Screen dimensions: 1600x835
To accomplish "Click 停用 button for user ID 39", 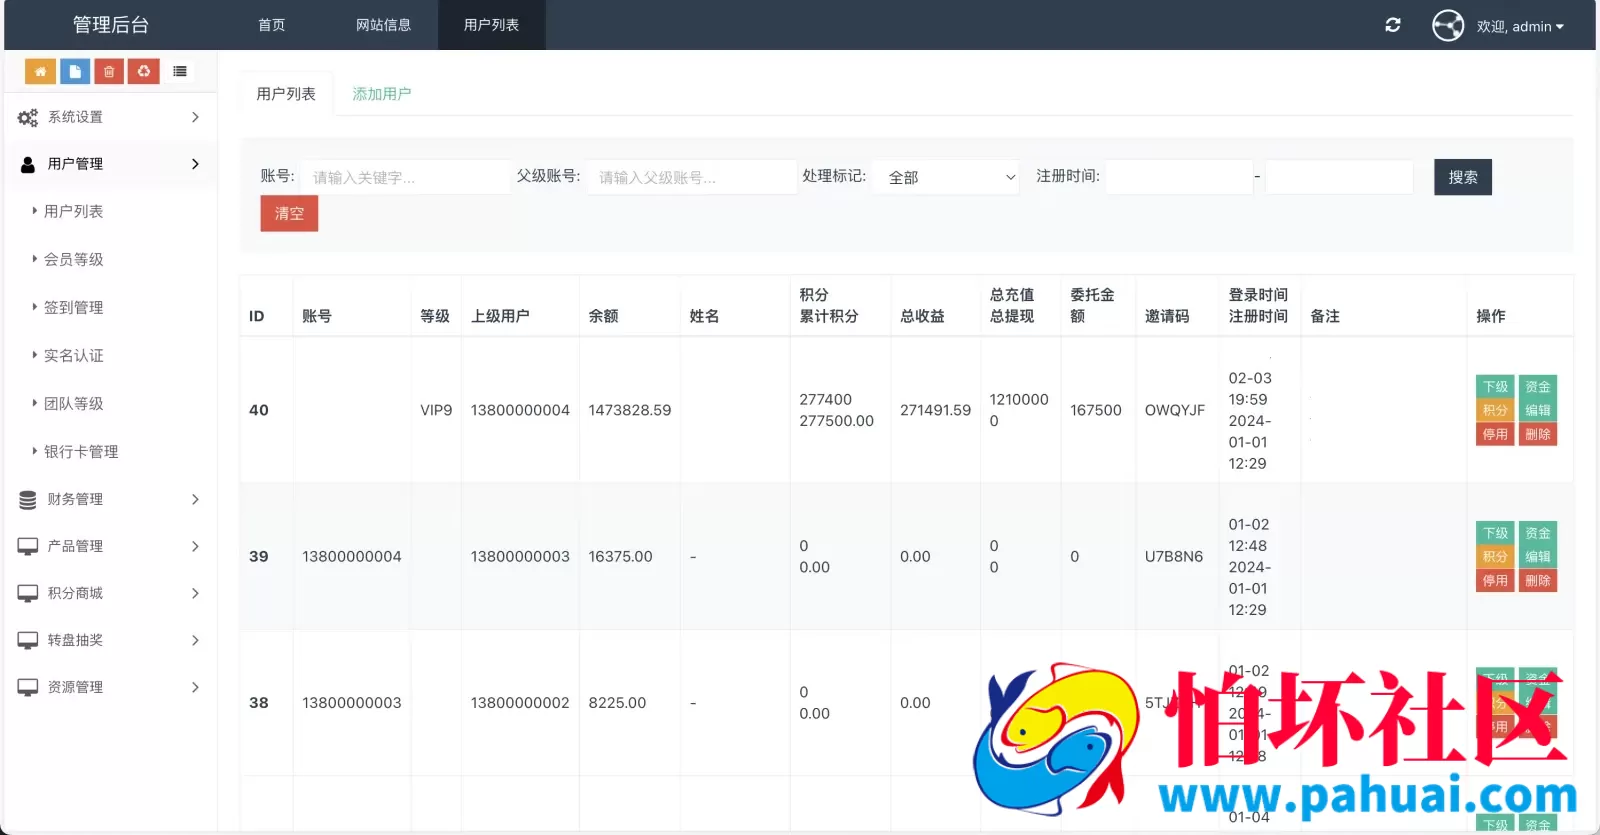I will pyautogui.click(x=1496, y=580).
